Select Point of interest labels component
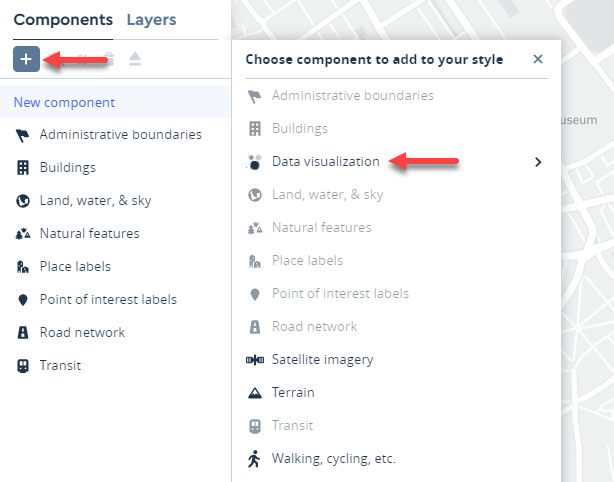This screenshot has width=614, height=482. [x=108, y=300]
